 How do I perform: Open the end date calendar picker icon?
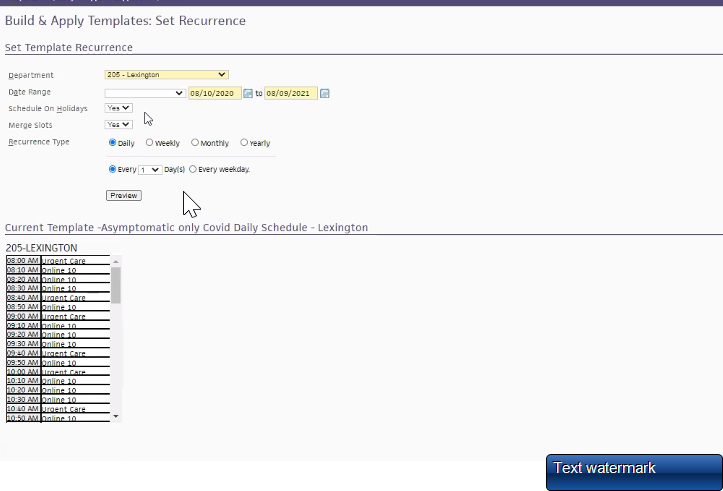point(325,93)
